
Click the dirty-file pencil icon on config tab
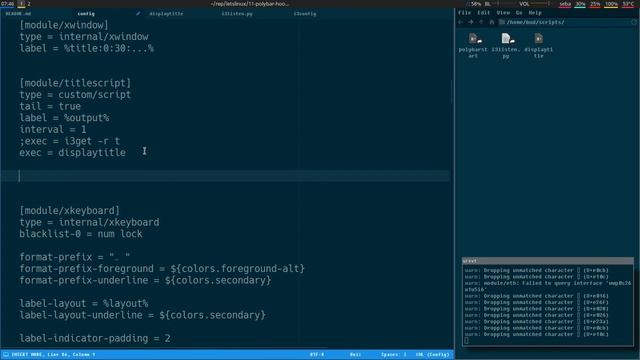(138, 13)
